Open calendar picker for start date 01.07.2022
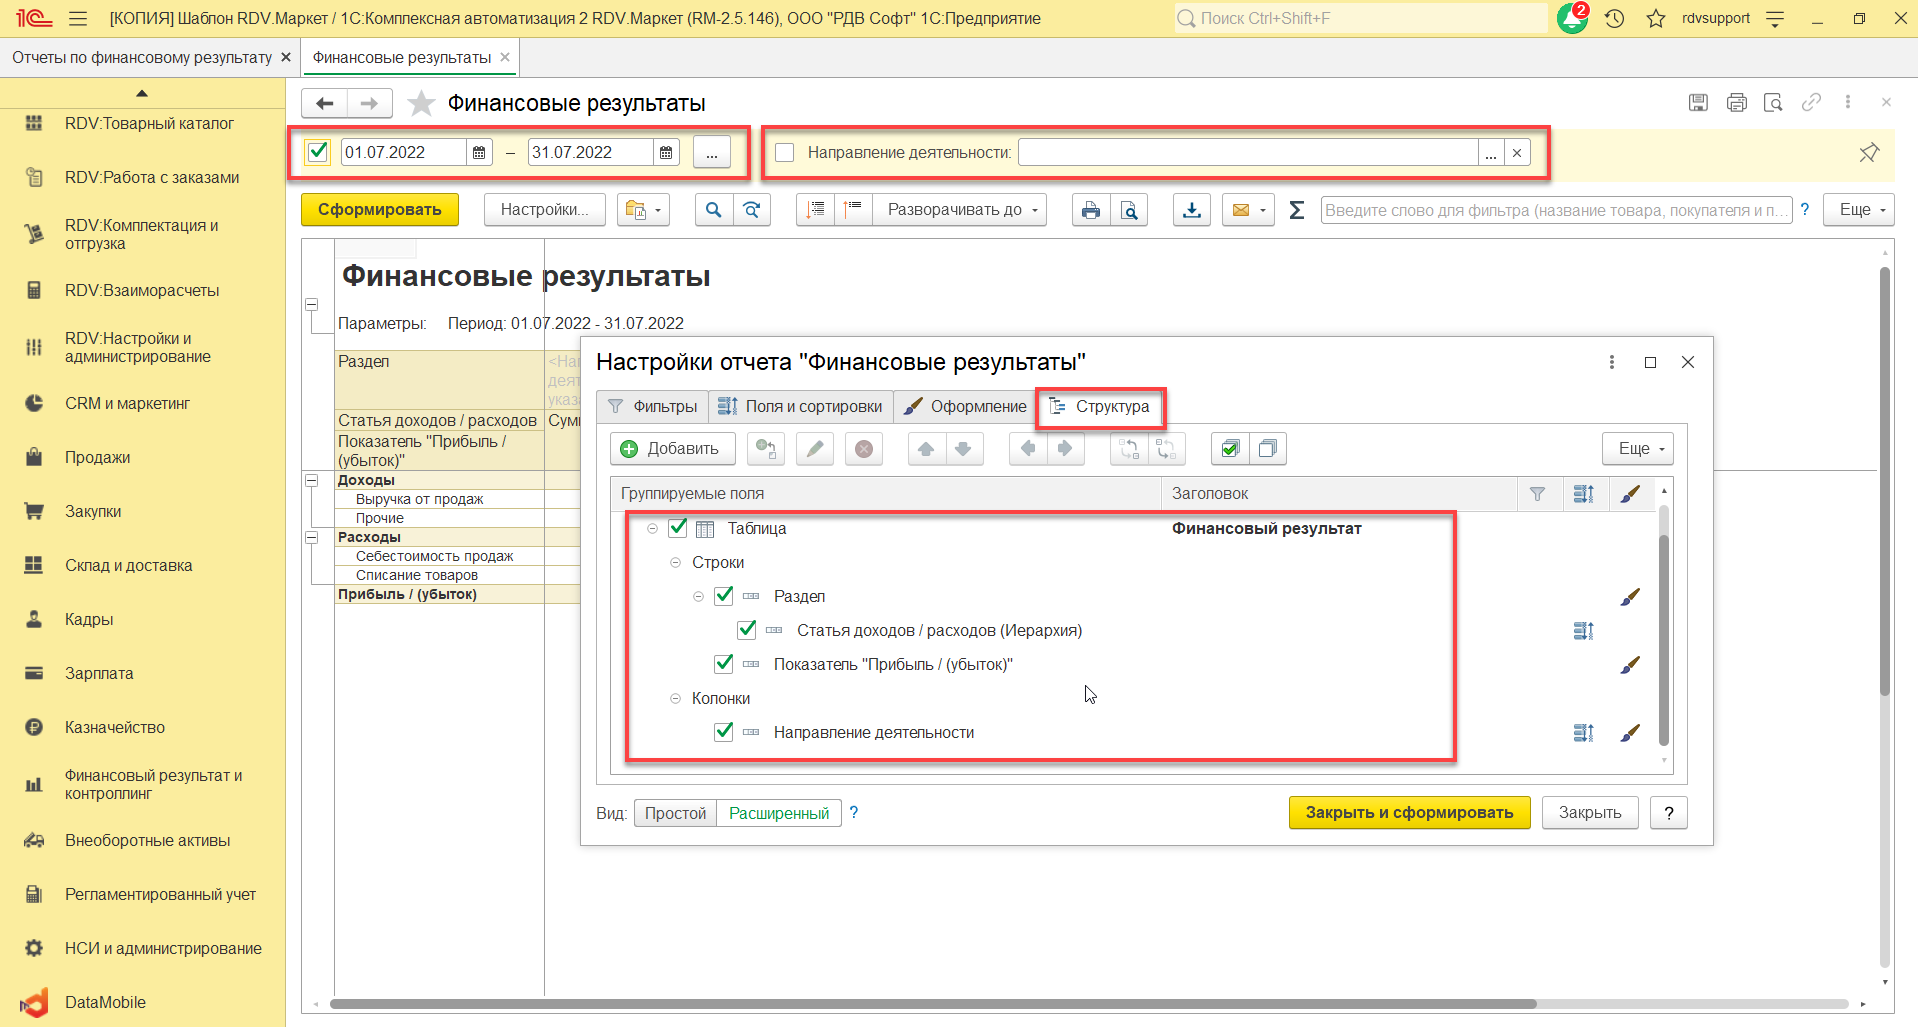The width and height of the screenshot is (1918, 1027). click(479, 153)
